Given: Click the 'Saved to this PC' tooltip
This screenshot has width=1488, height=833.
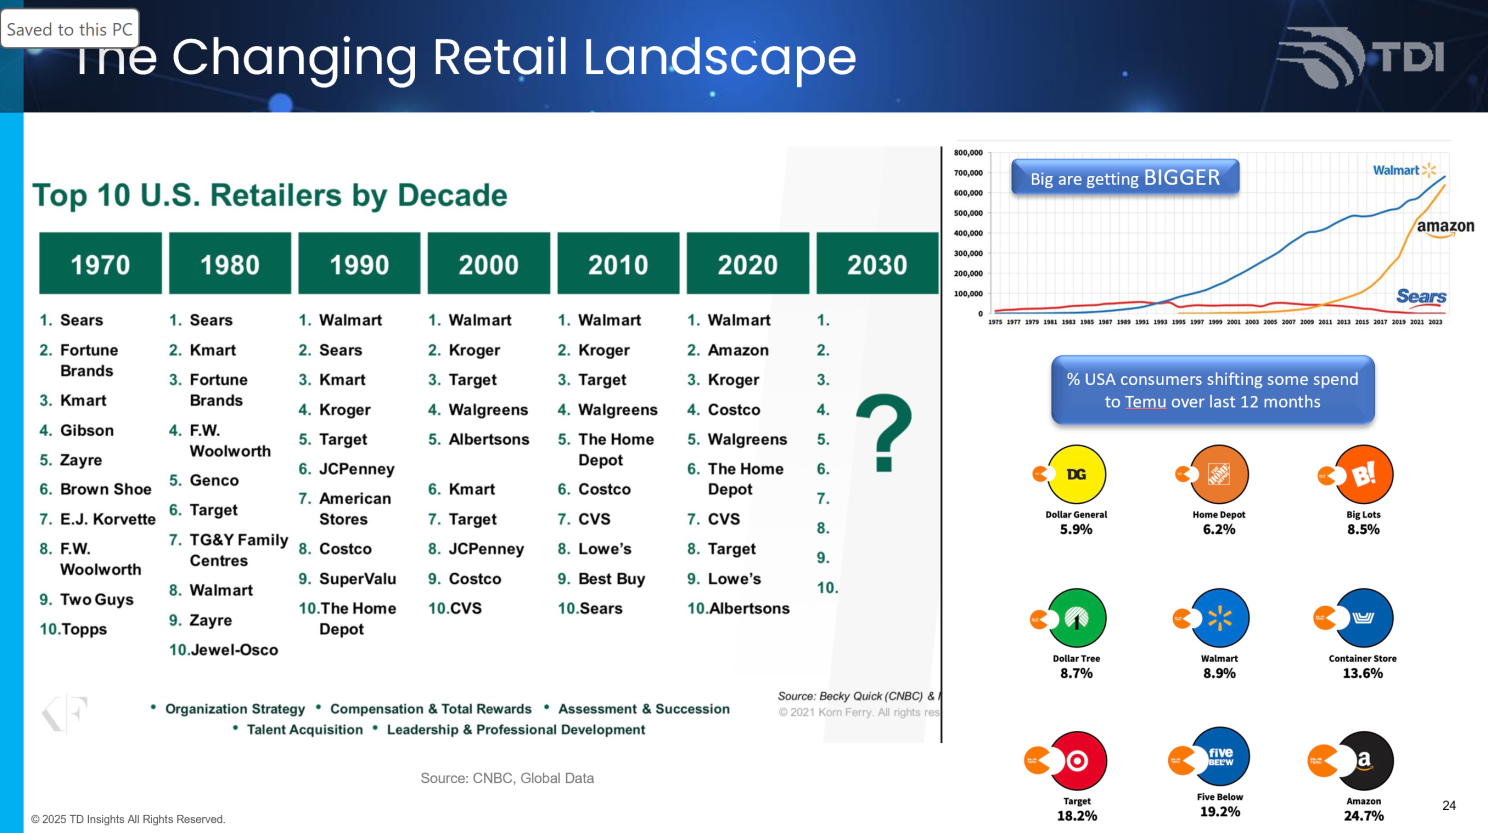Looking at the screenshot, I should 69,29.
